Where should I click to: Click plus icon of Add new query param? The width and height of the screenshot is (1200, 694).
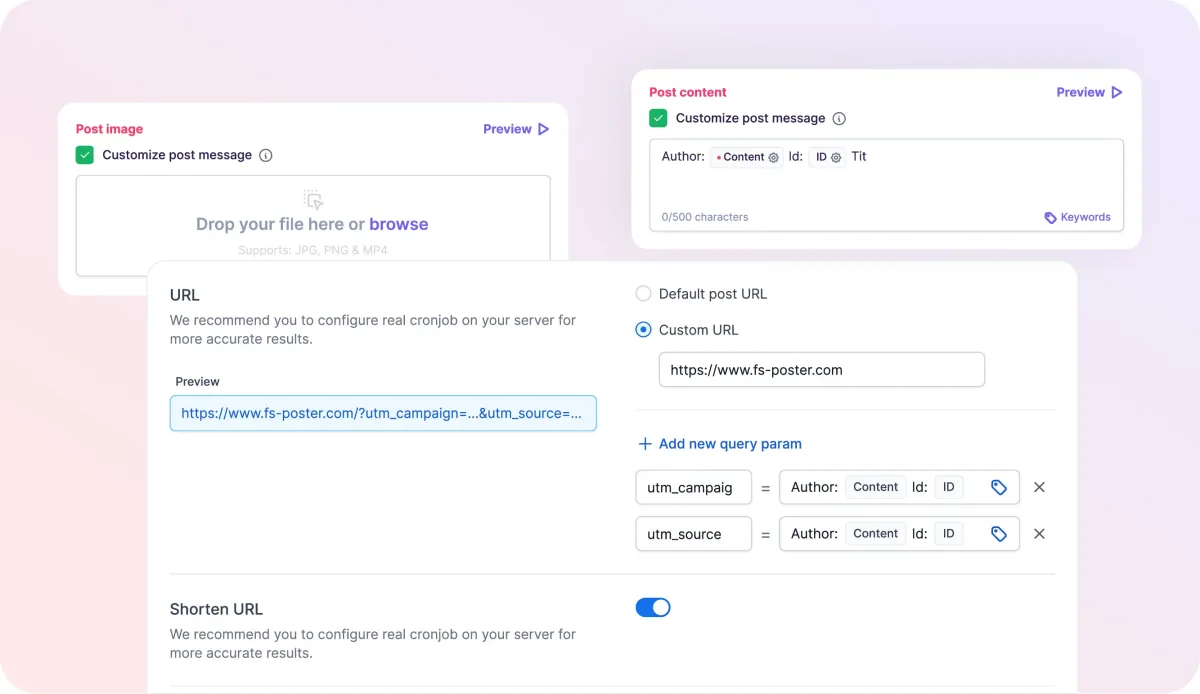644,444
